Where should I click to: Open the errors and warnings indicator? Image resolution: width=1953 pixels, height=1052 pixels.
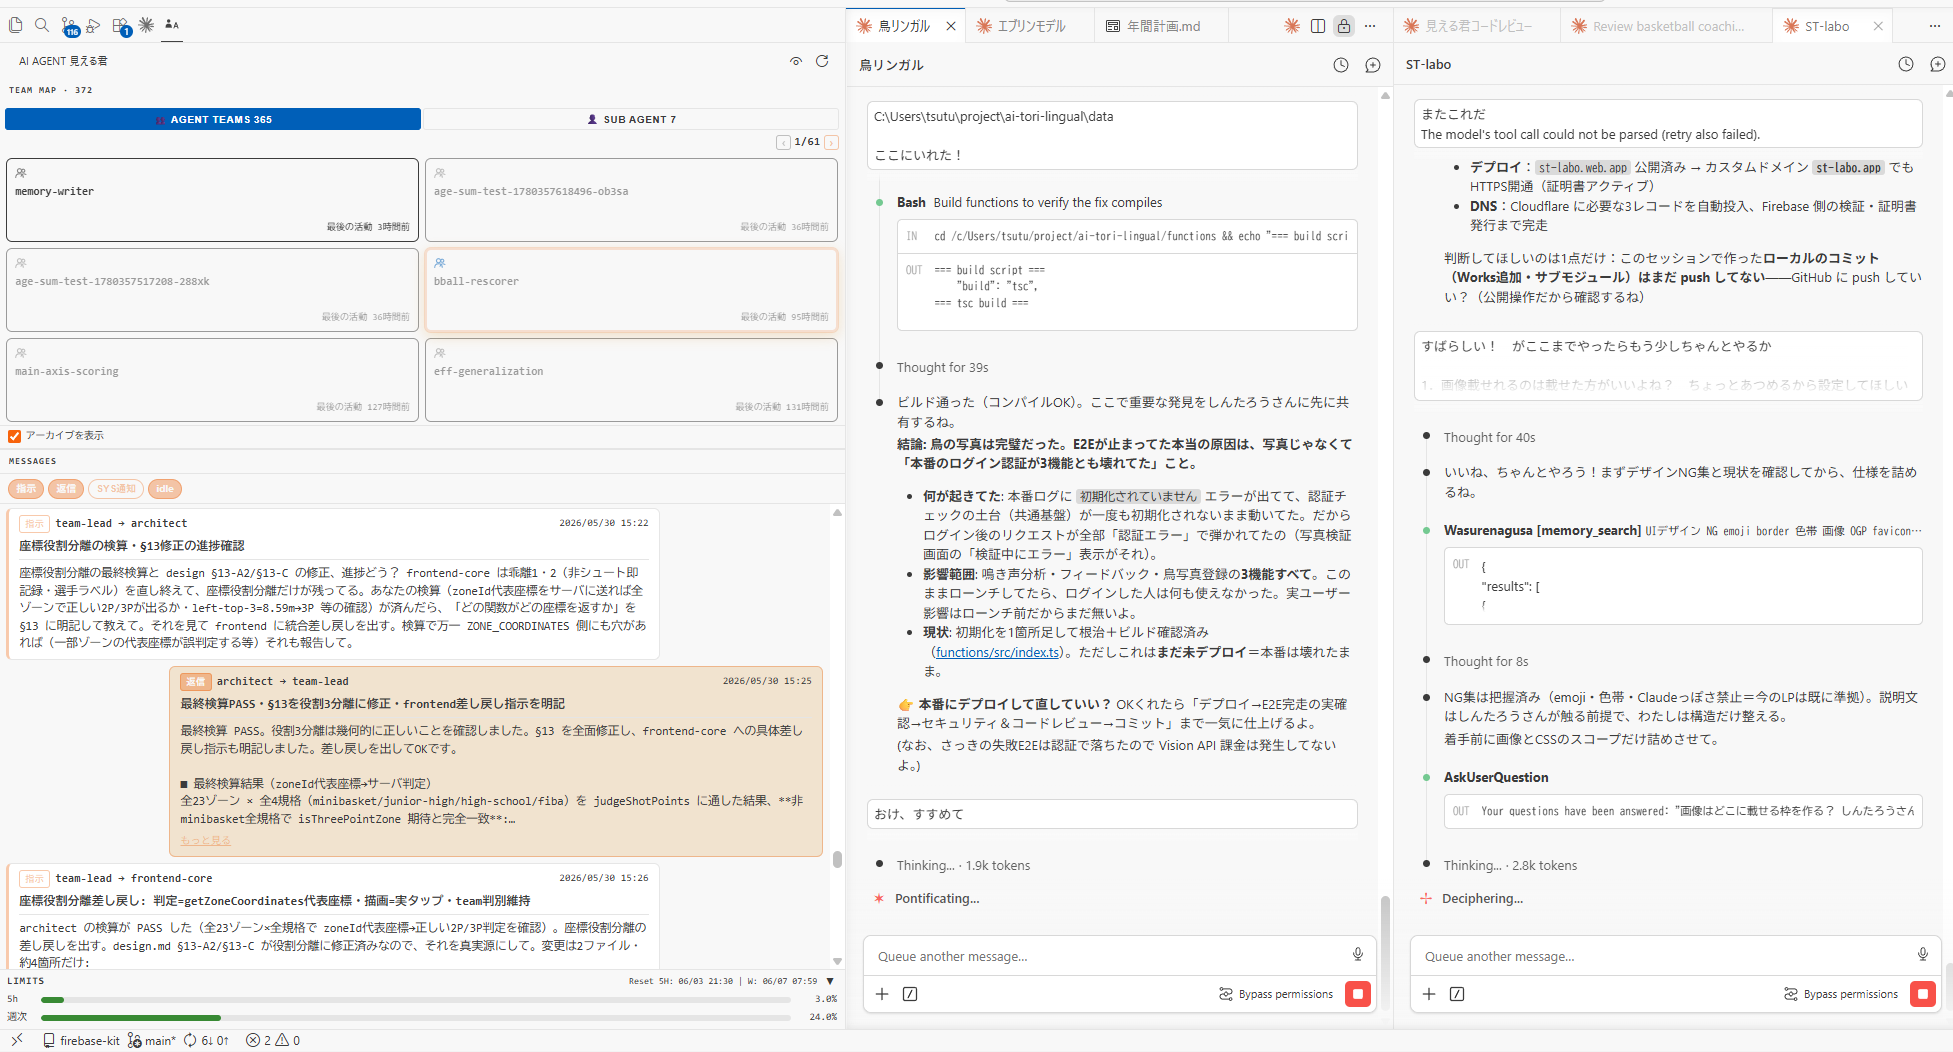coord(273,1041)
